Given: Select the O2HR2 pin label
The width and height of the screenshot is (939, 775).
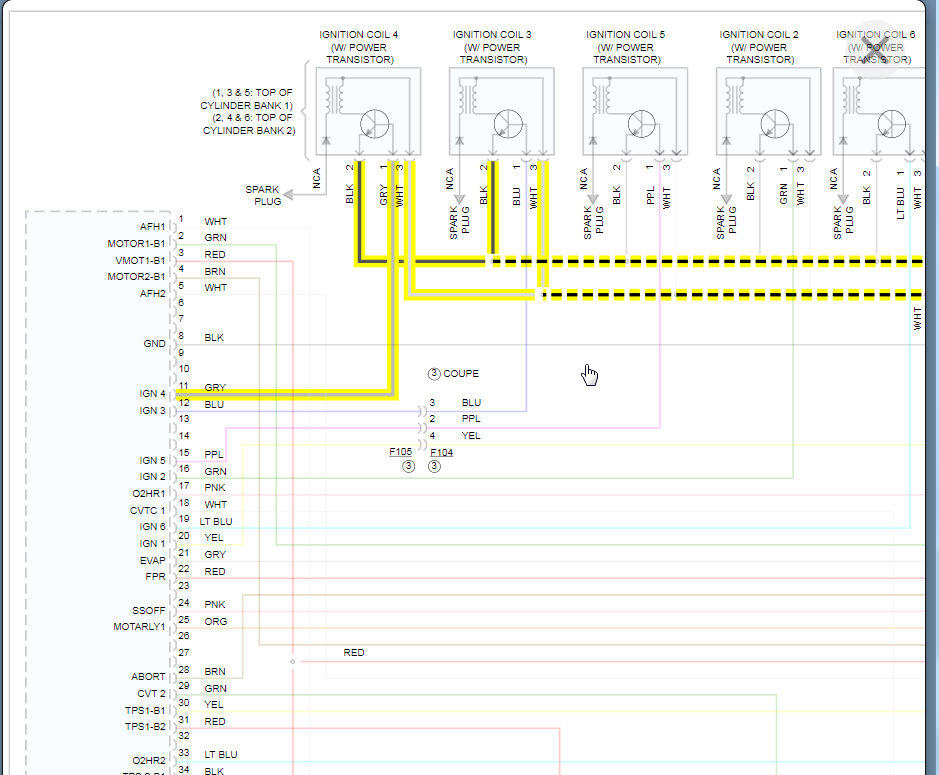Looking at the screenshot, I should (x=149, y=760).
